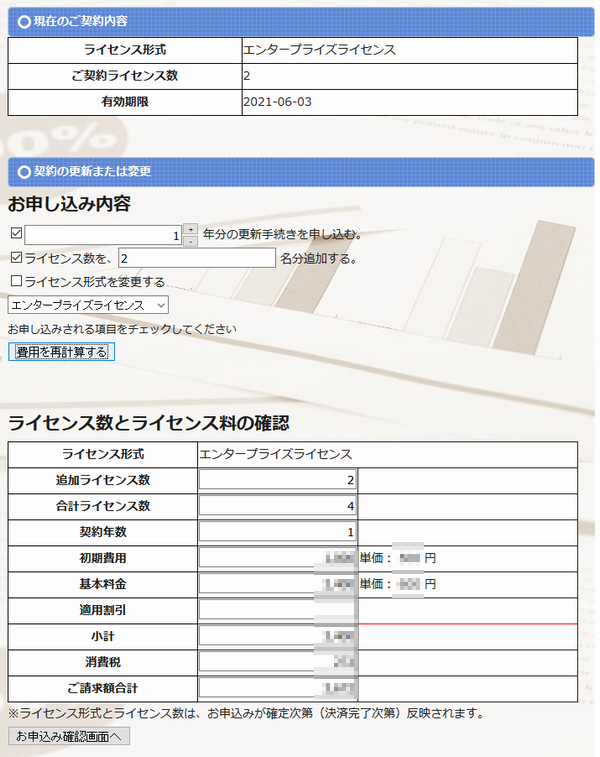Screen dimensions: 600x757
Task: Focus the 適用割引 field
Action: pyautogui.click(x=278, y=610)
